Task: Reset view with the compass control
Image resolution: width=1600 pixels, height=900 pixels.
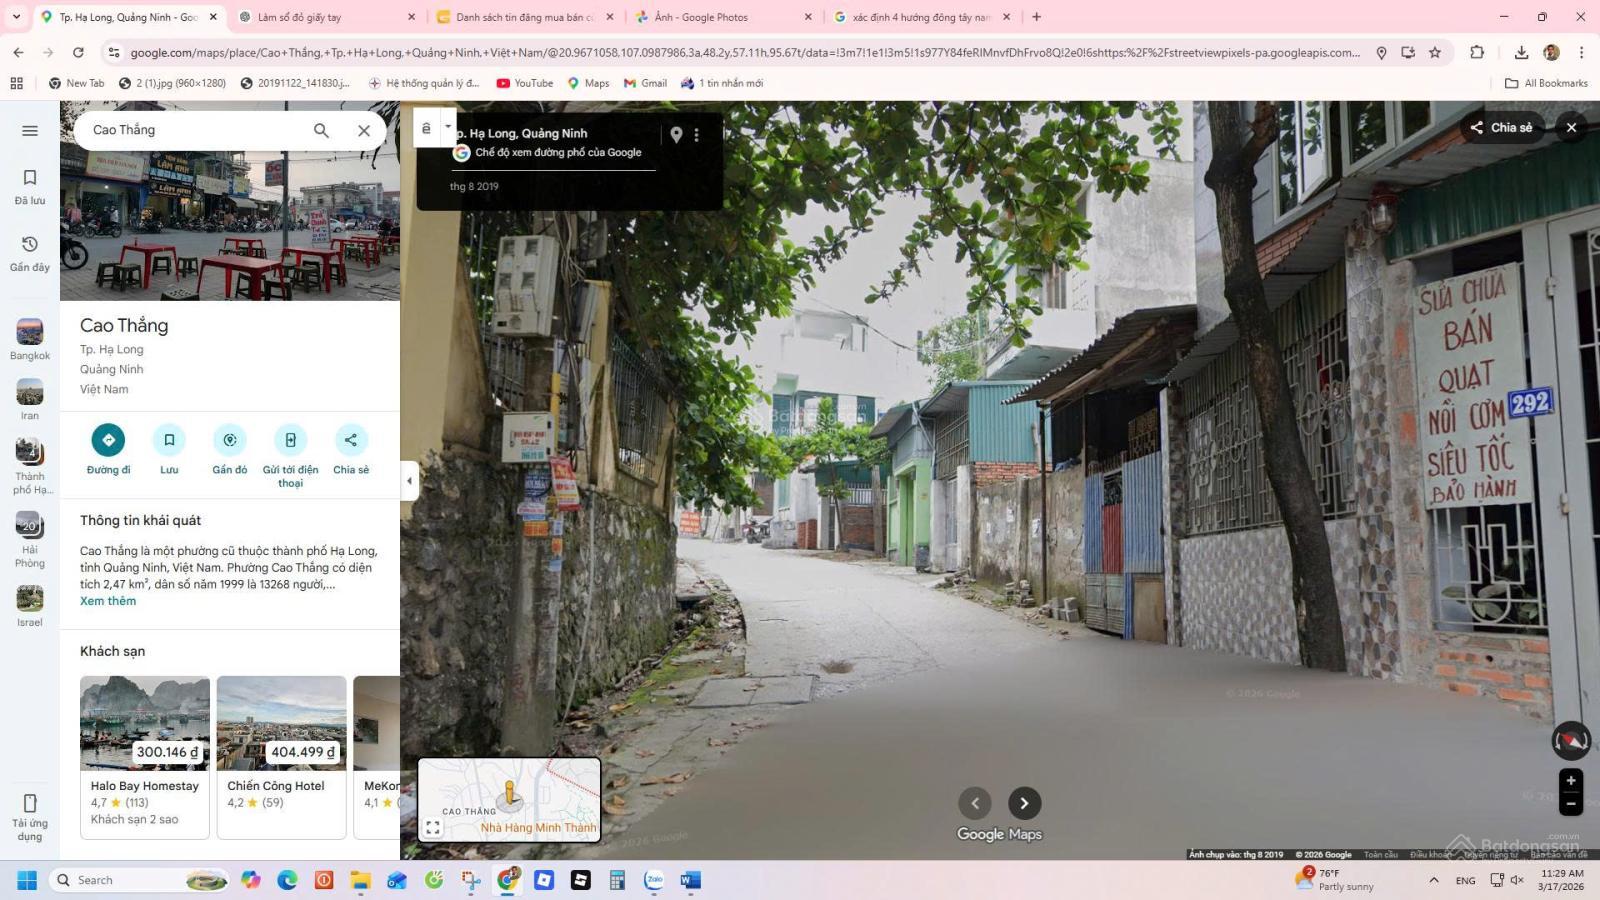Action: (1570, 741)
